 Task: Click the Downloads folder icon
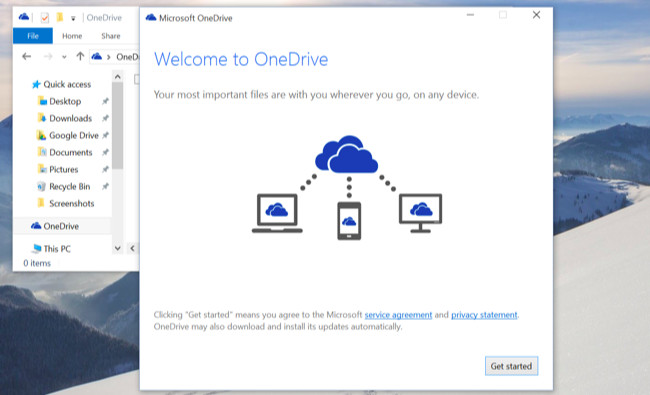(x=42, y=118)
